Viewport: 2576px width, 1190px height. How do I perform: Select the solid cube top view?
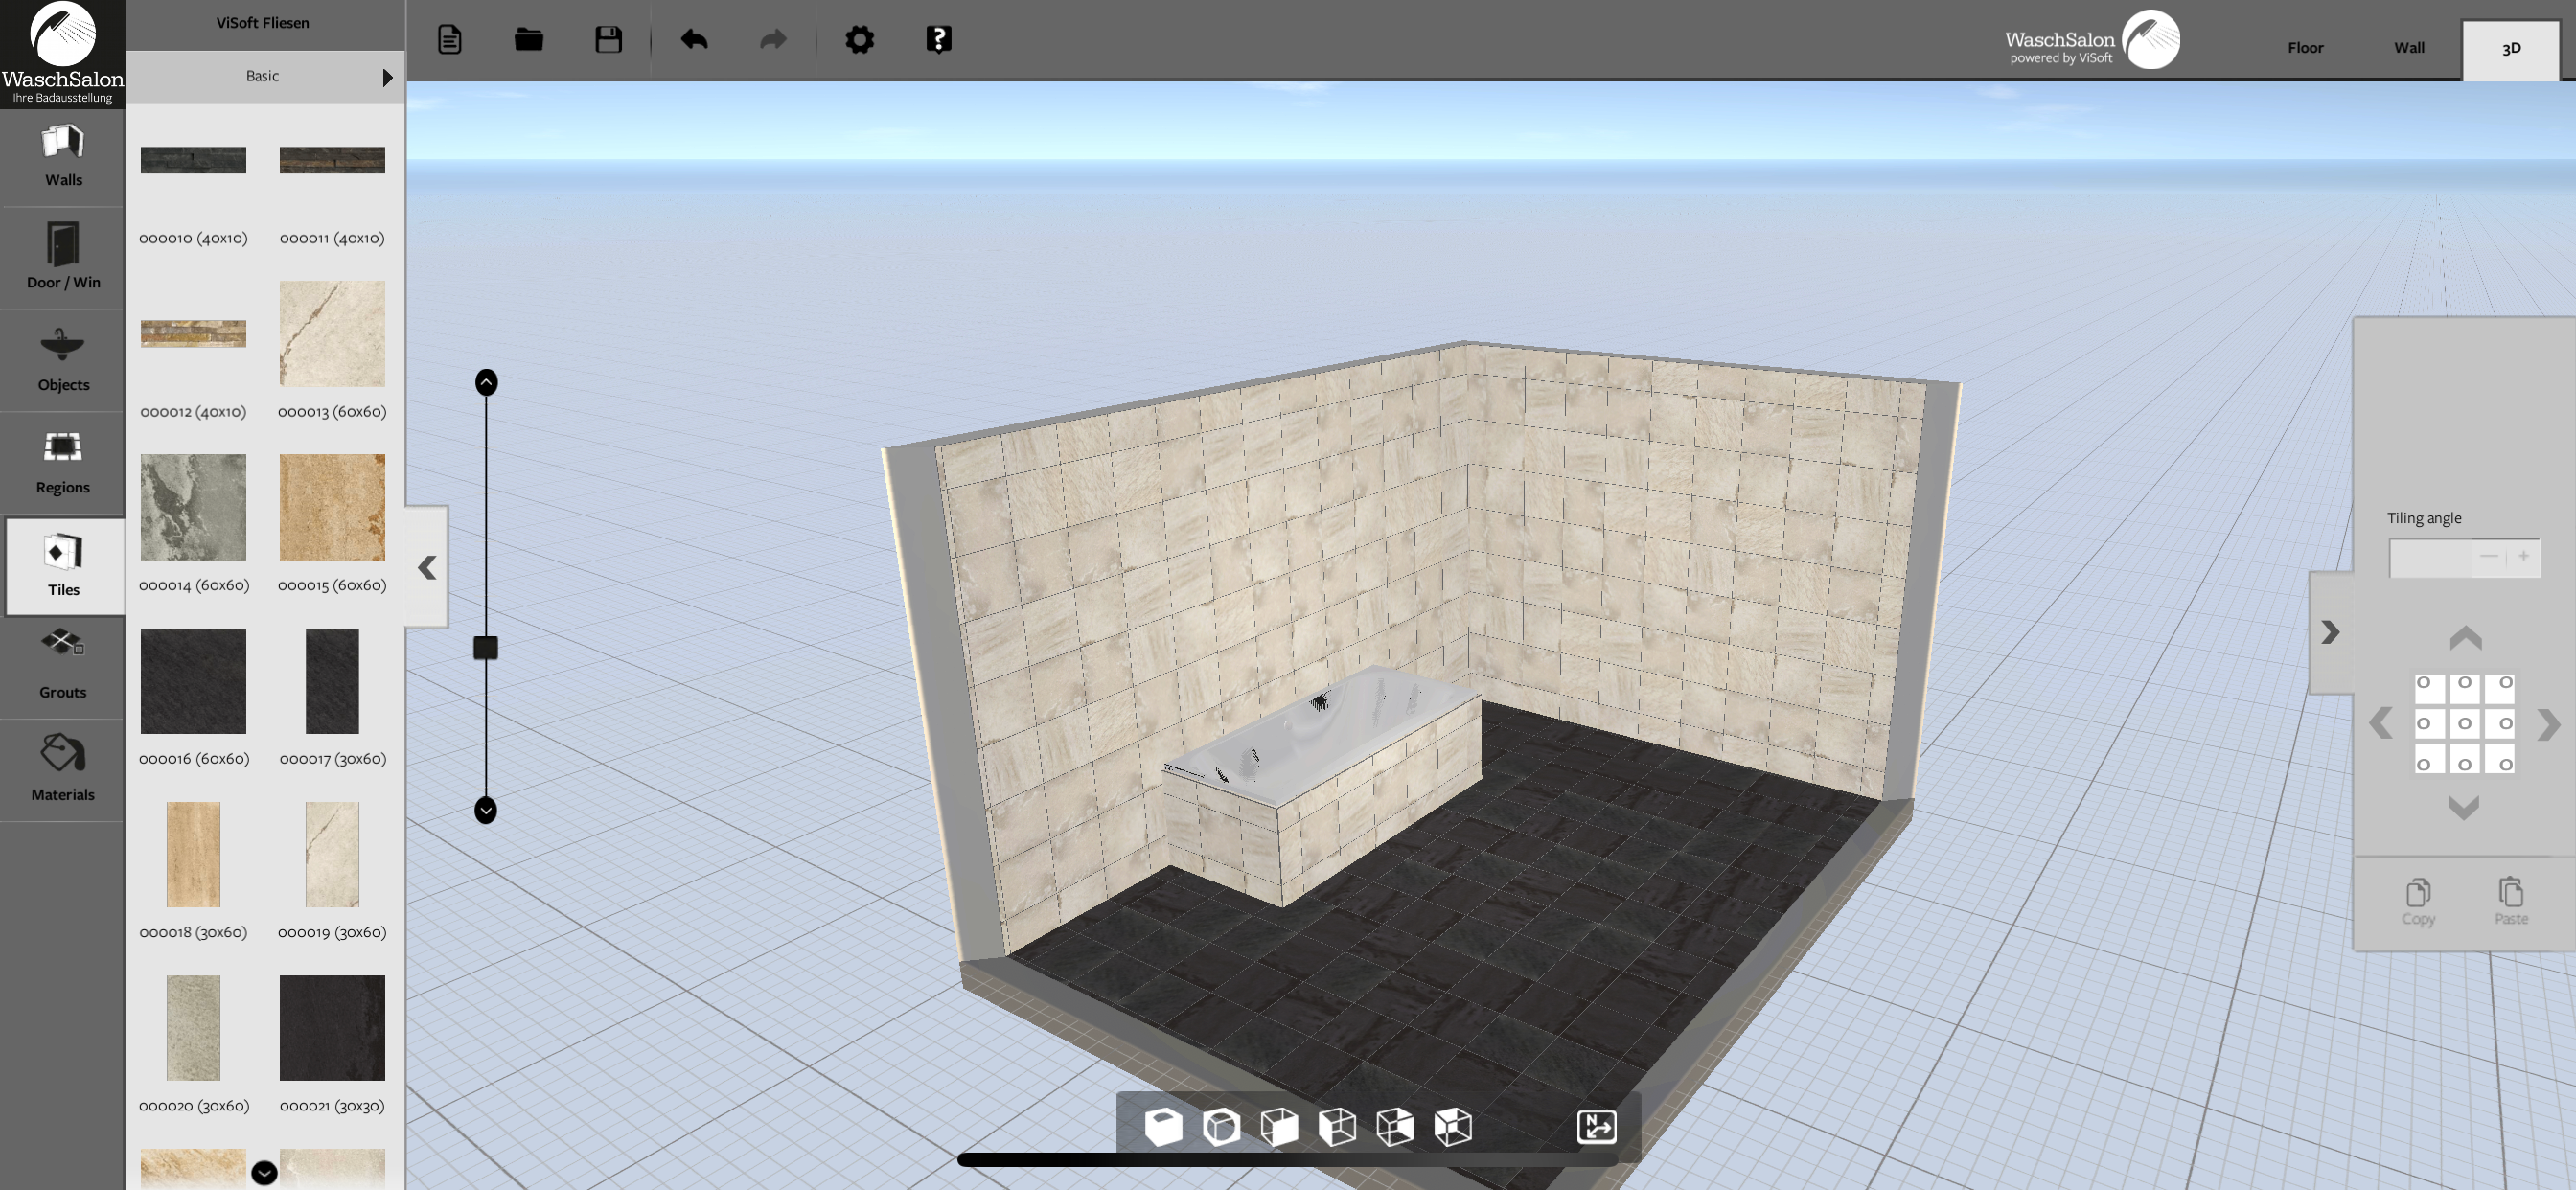[1163, 1127]
